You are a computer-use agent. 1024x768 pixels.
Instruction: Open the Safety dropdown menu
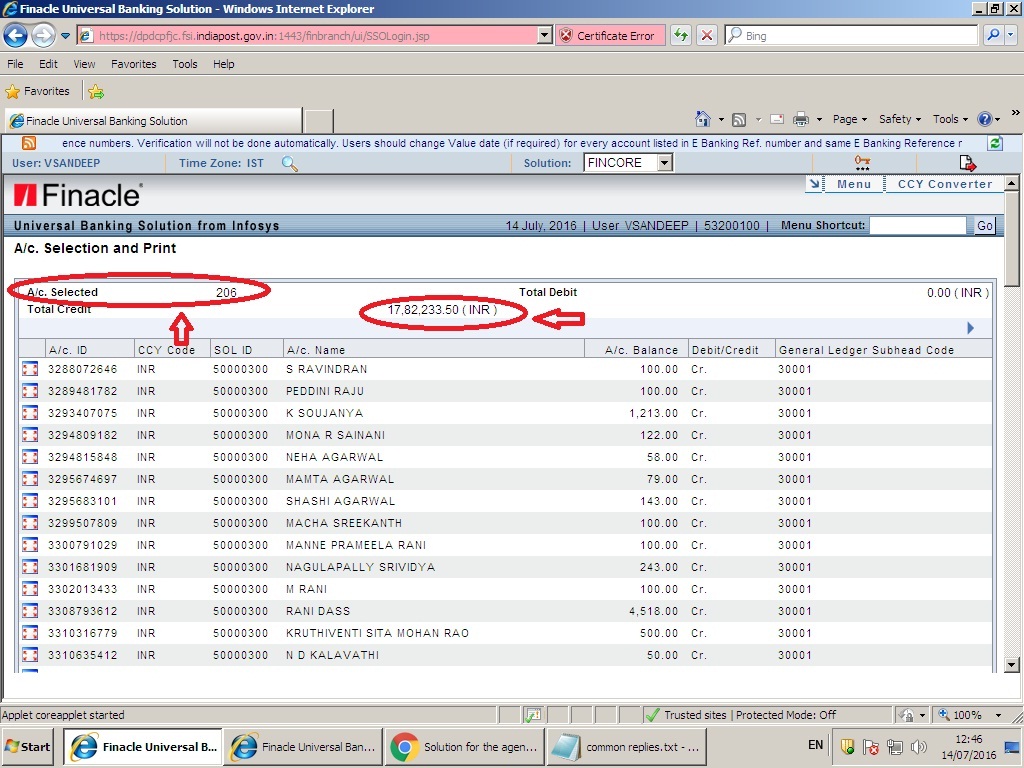(899, 119)
